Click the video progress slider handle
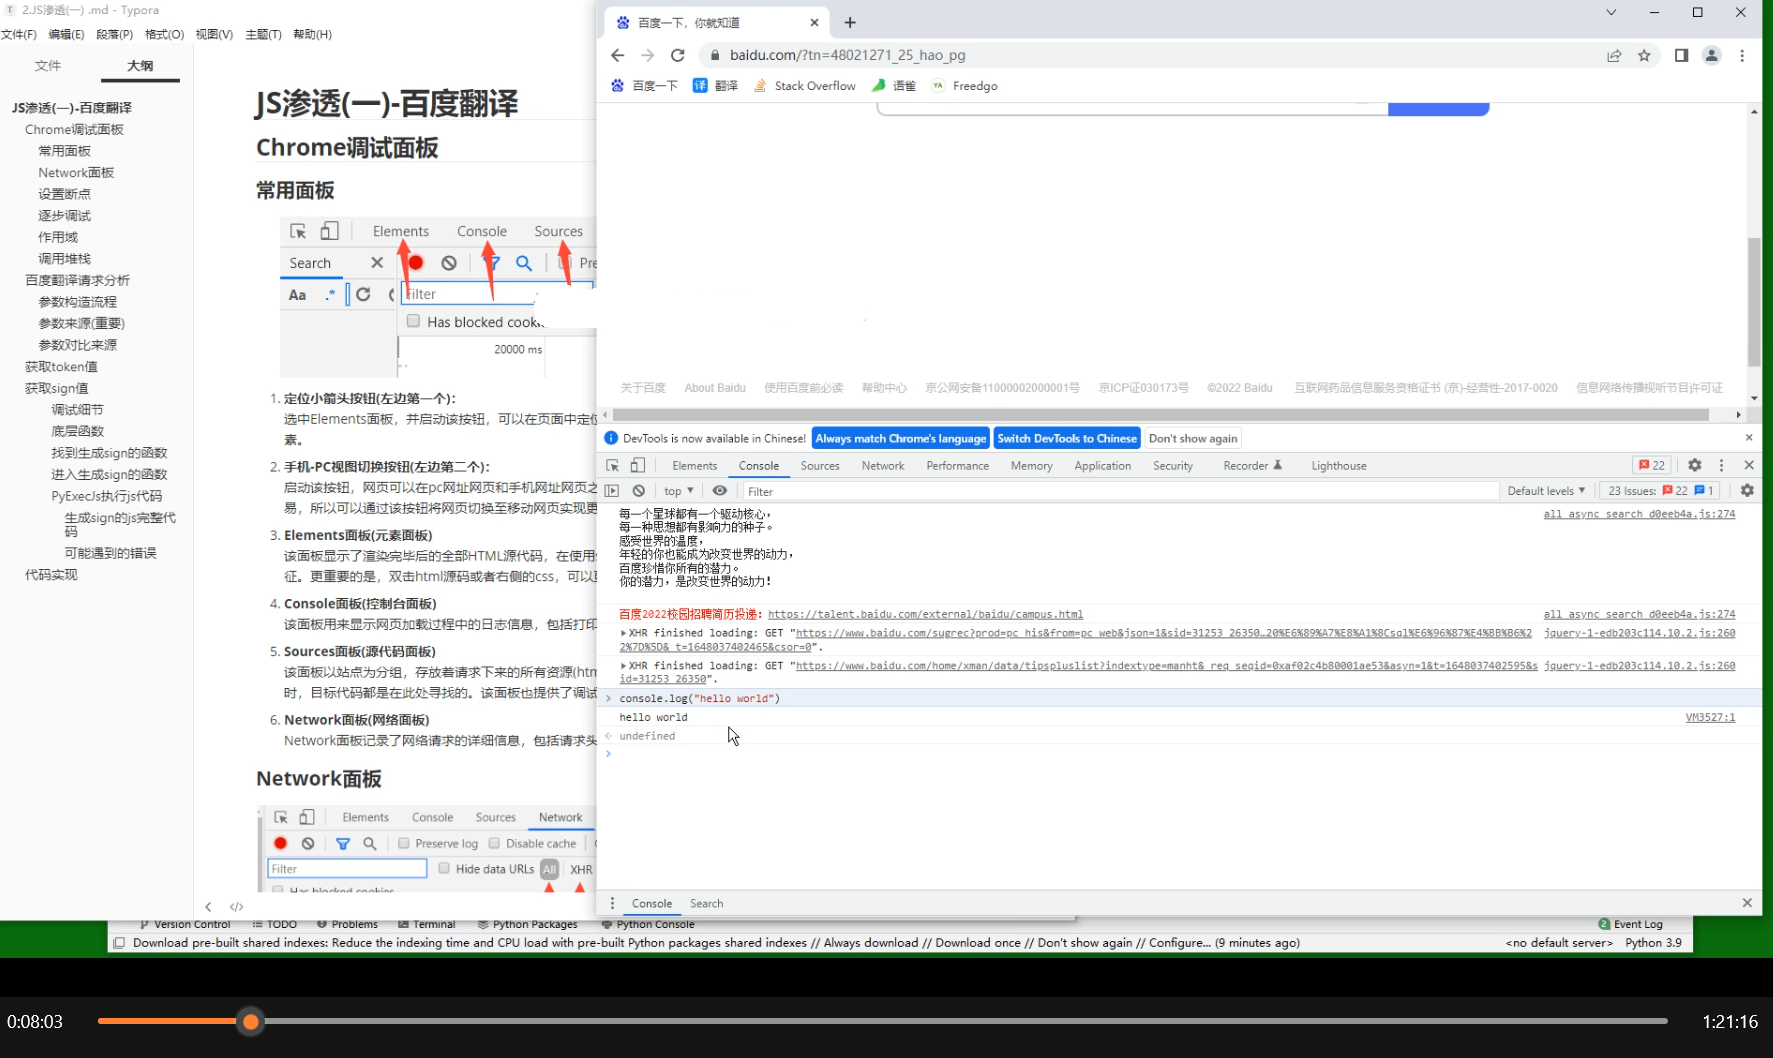Viewport: 1773px width, 1058px height. tap(251, 1021)
